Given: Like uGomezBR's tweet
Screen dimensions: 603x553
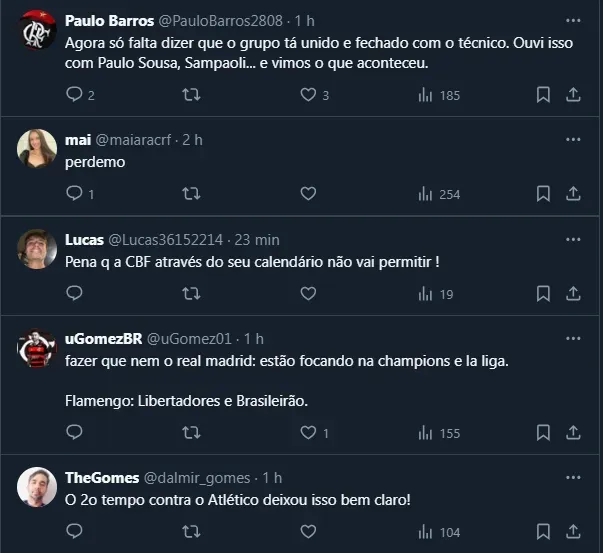Looking at the screenshot, I should [309, 433].
